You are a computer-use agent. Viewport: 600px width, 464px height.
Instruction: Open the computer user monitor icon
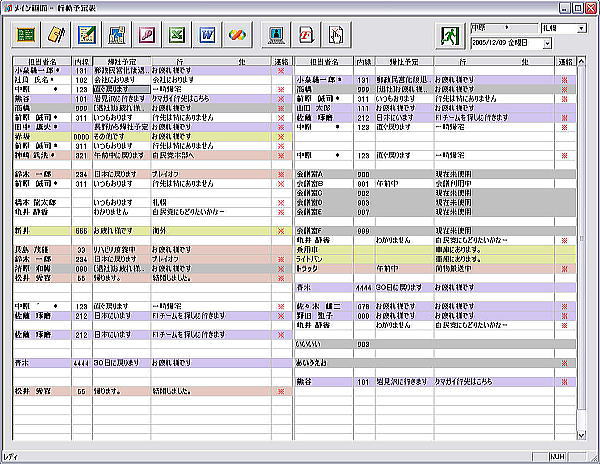pos(276,35)
